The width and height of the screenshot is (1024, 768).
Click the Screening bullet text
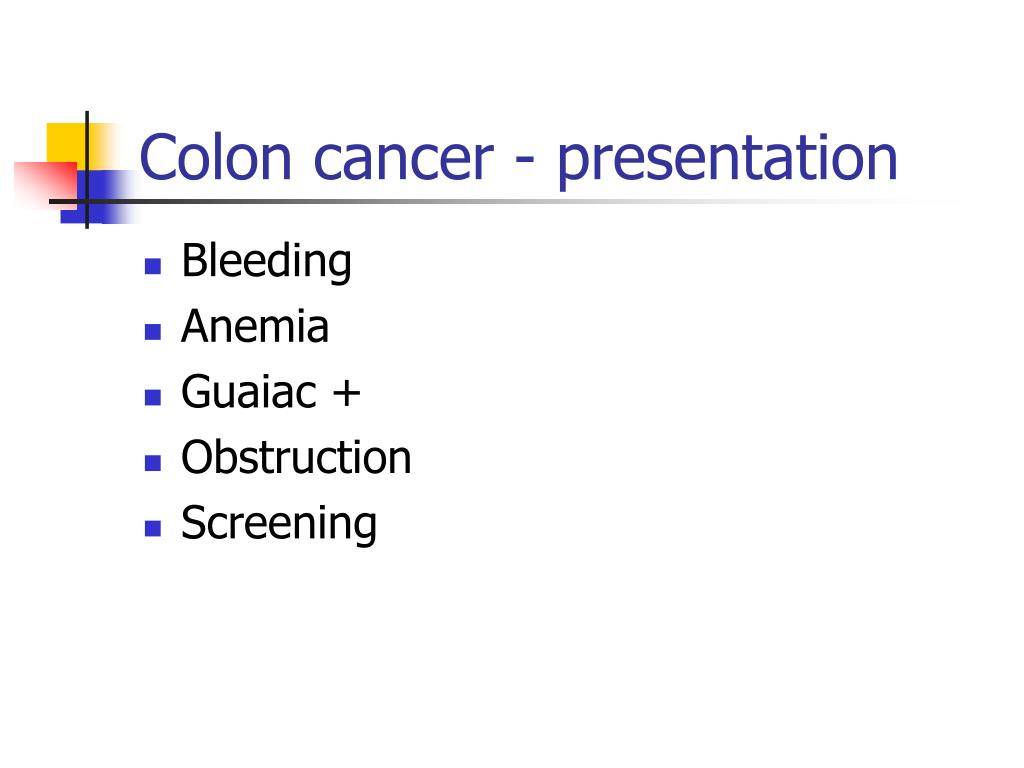pos(279,524)
